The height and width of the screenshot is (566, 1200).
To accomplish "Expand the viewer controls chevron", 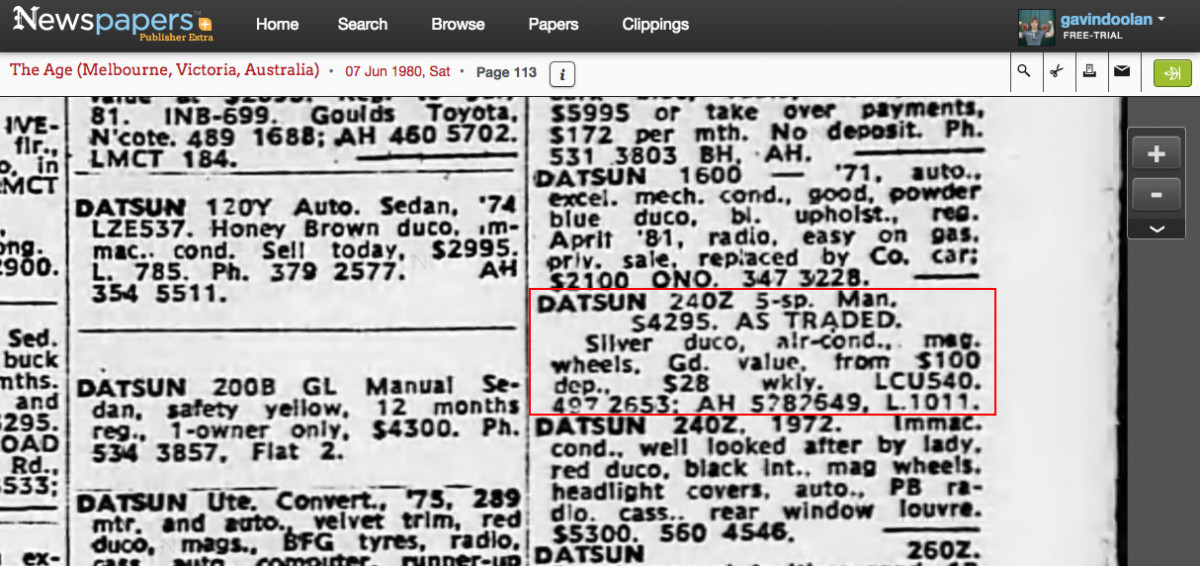I will 1157,228.
